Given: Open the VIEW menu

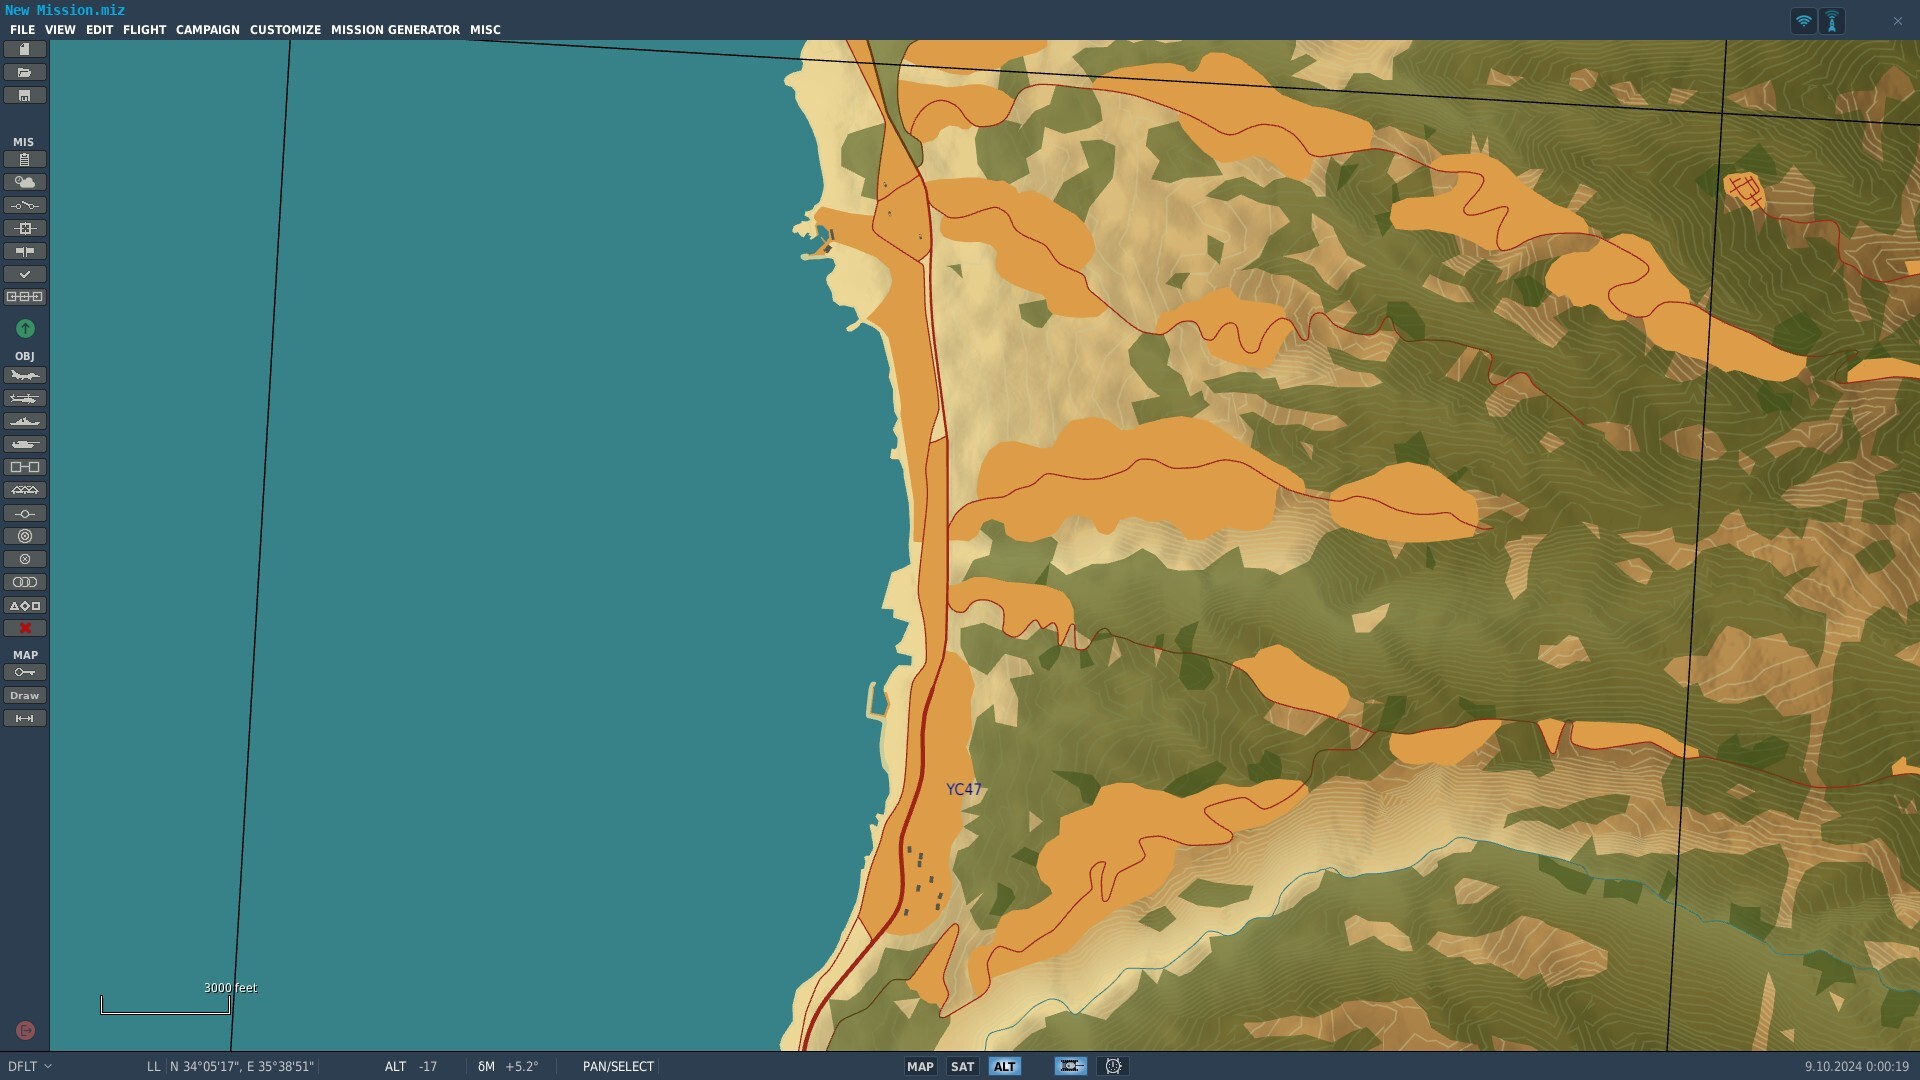Looking at the screenshot, I should [x=60, y=30].
